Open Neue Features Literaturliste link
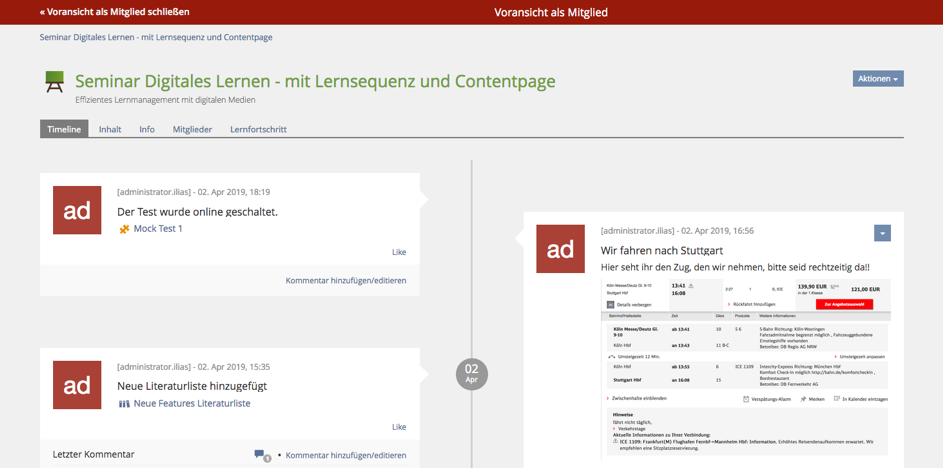Screen dimensions: 943x468 click(x=192, y=404)
